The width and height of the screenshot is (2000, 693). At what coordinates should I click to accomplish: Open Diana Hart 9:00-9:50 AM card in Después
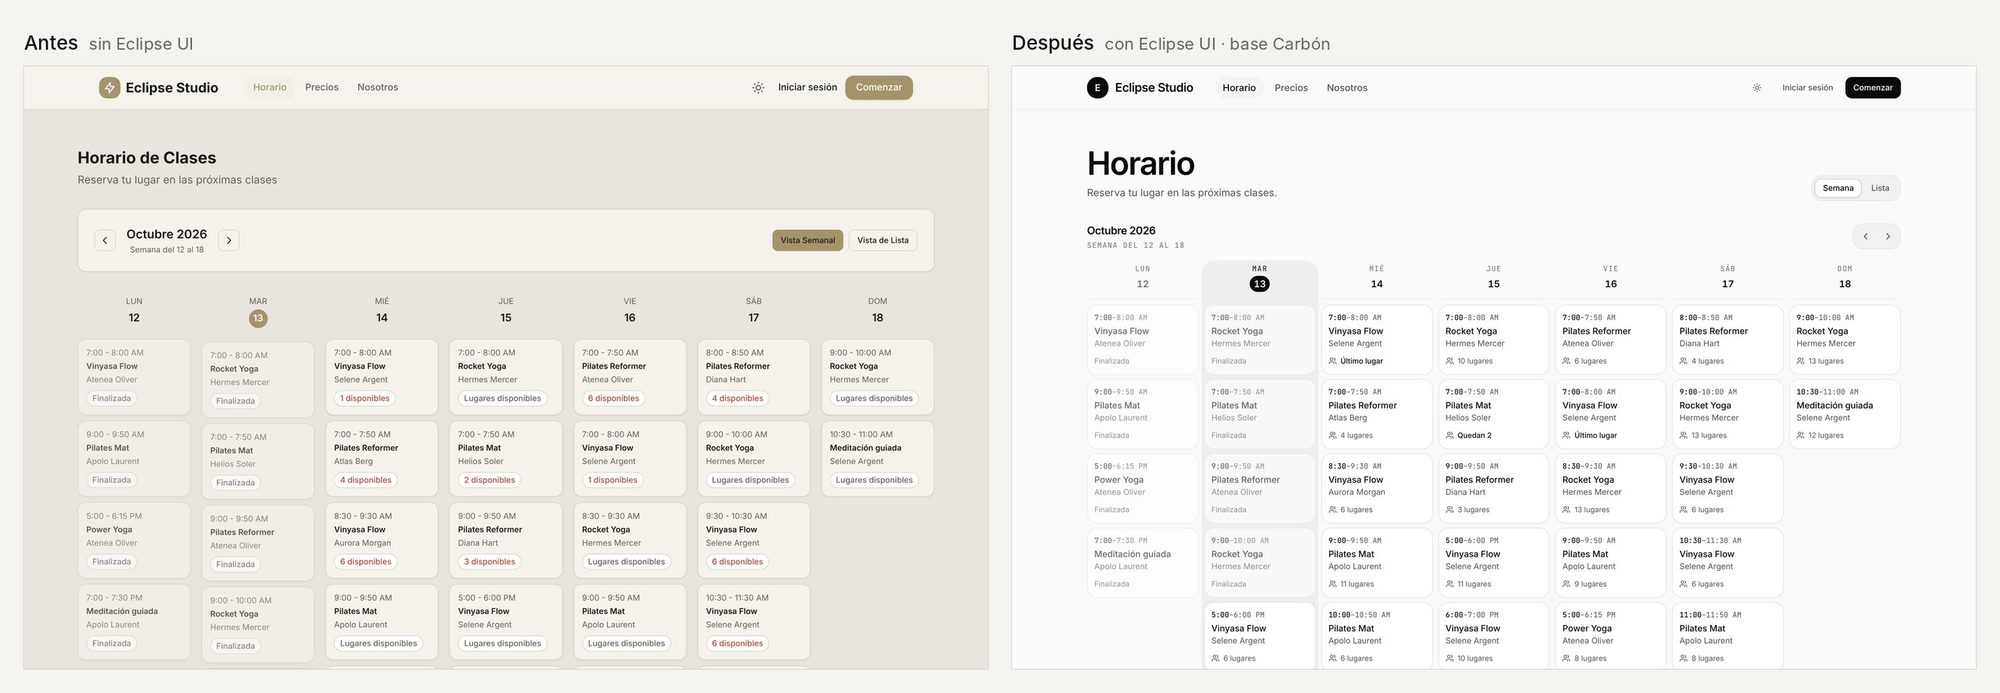click(x=1494, y=488)
